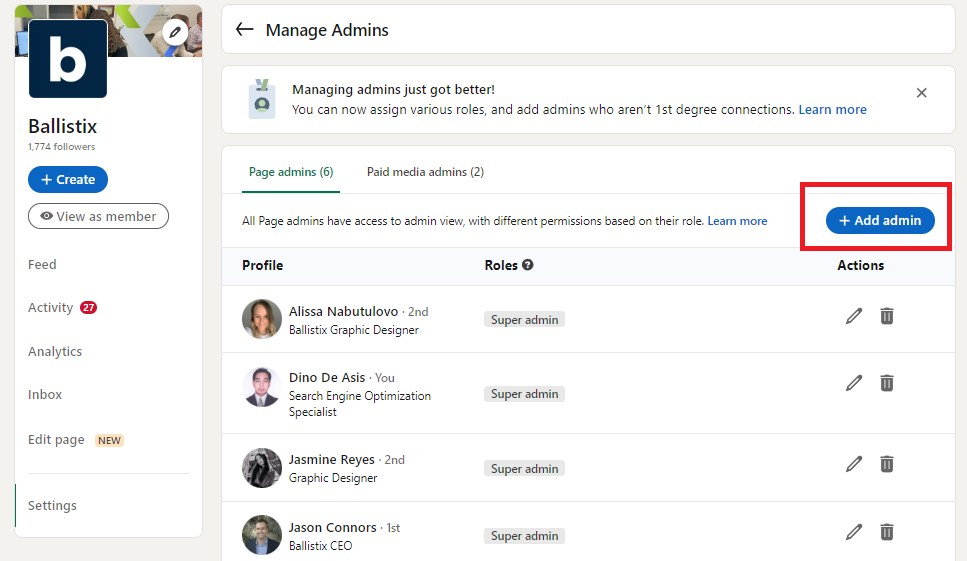967x561 pixels.
Task: Edit role for Jason Connors
Action: pyautogui.click(x=853, y=532)
